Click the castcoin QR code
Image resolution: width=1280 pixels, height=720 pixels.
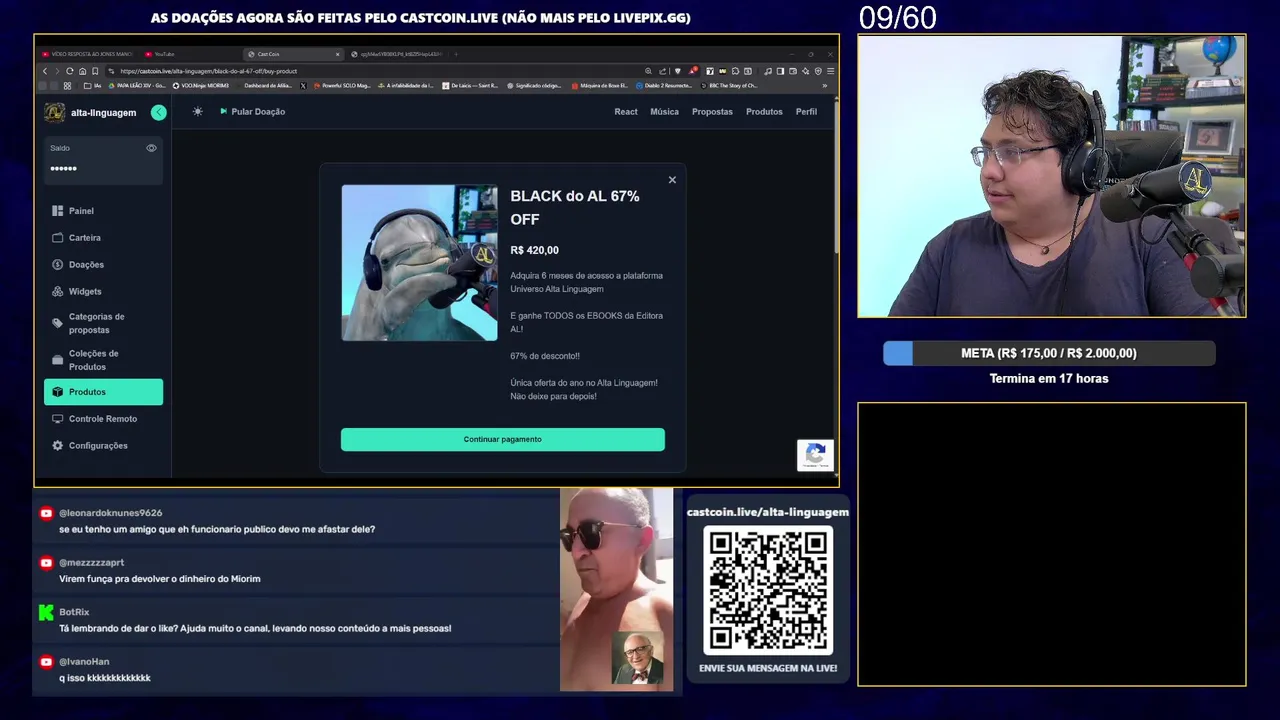click(768, 591)
